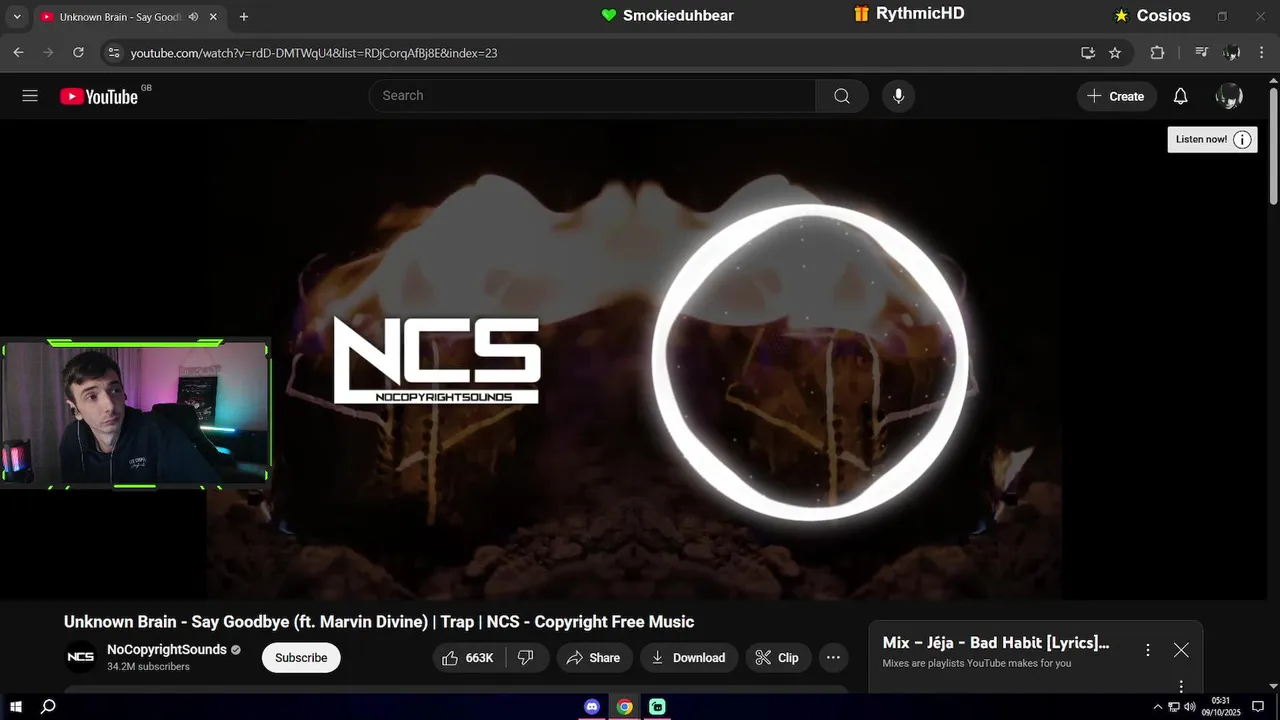This screenshot has width=1280, height=720.
Task: Open the Chrome three-dot menu
Action: 1262,53
